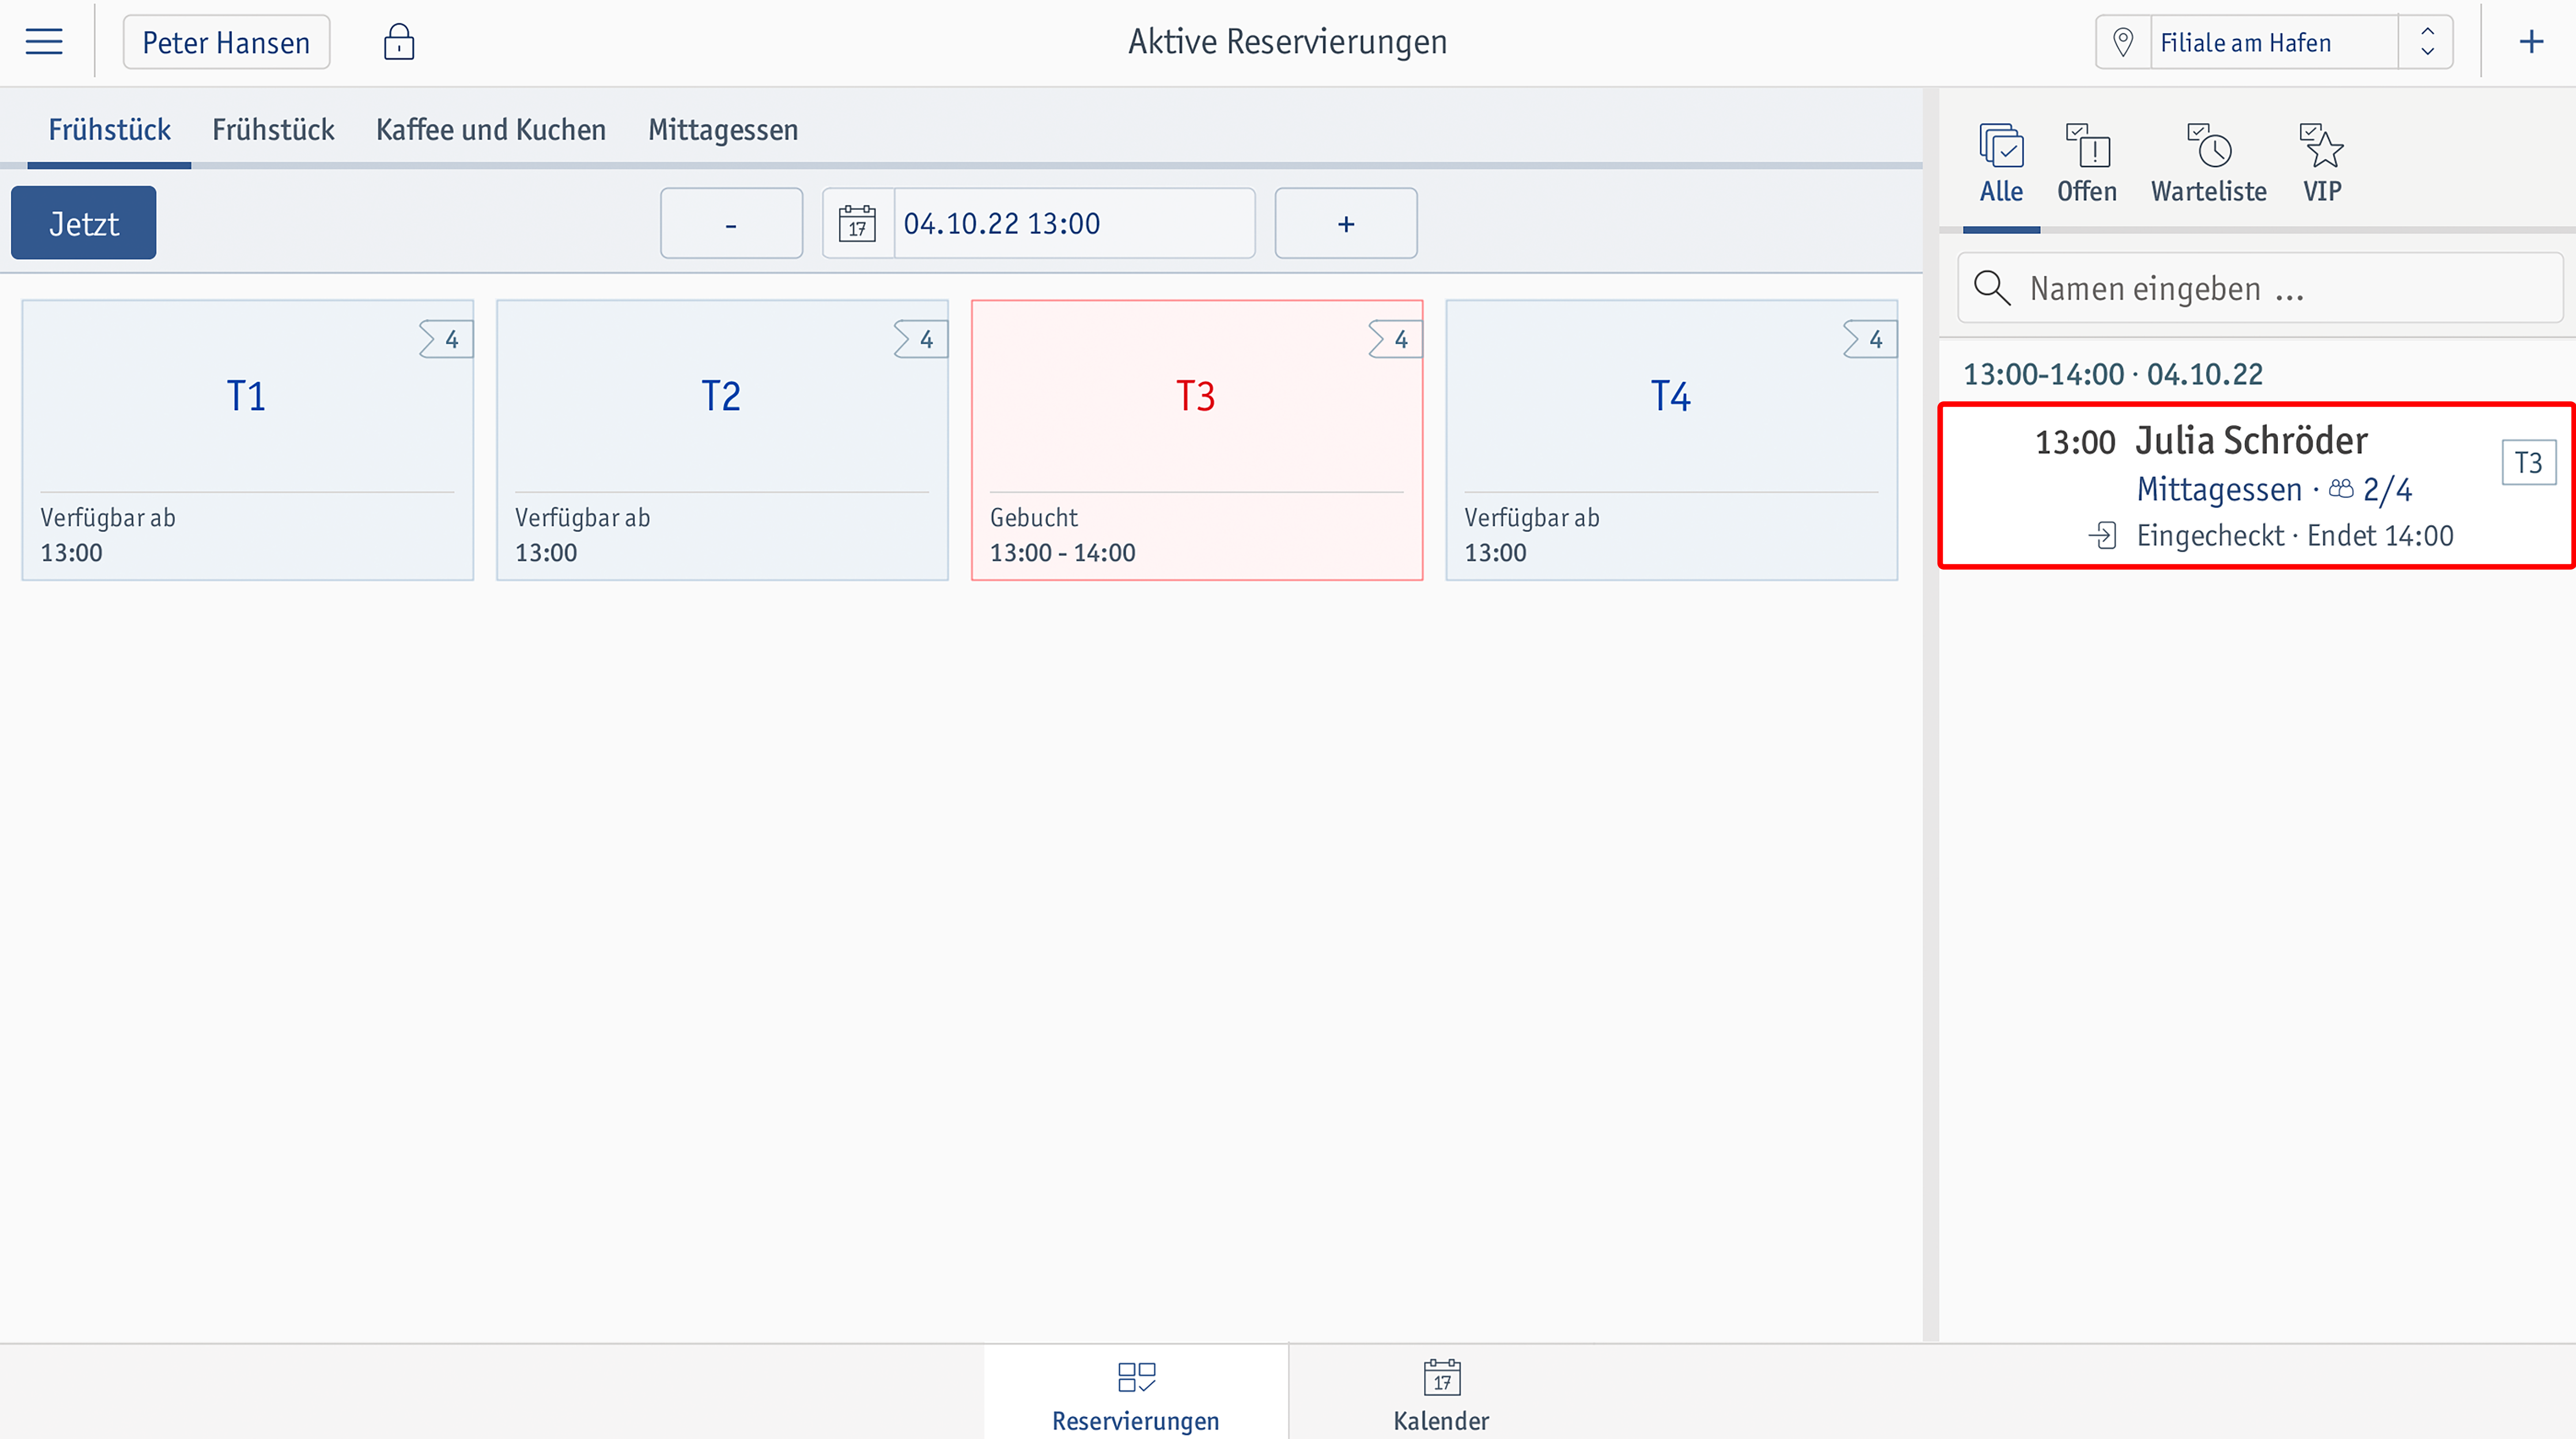Select booked table T3 card
The height and width of the screenshot is (1439, 2576).
point(1197,440)
